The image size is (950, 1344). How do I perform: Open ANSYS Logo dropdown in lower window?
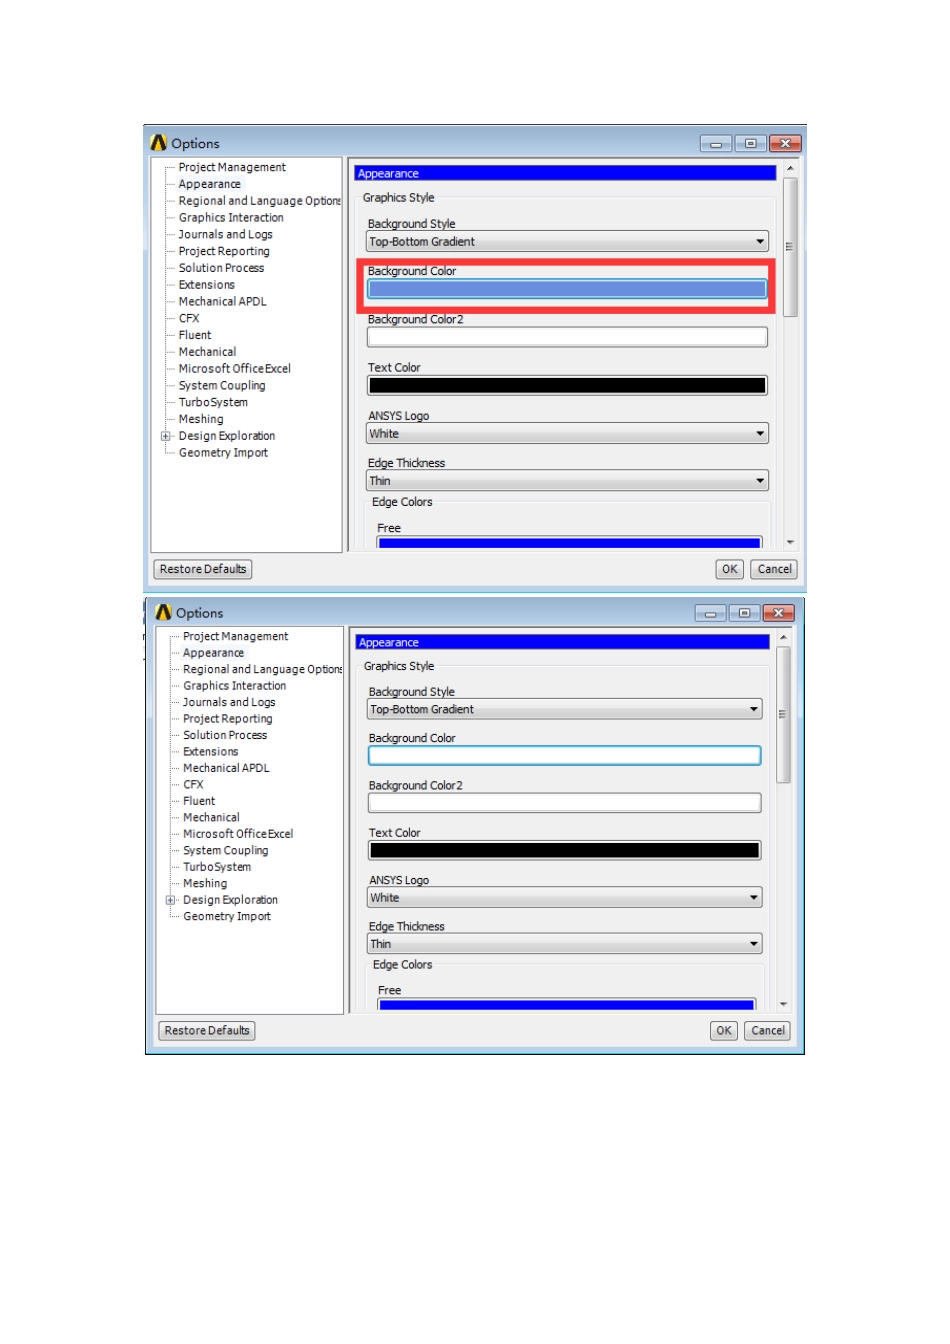tap(565, 898)
